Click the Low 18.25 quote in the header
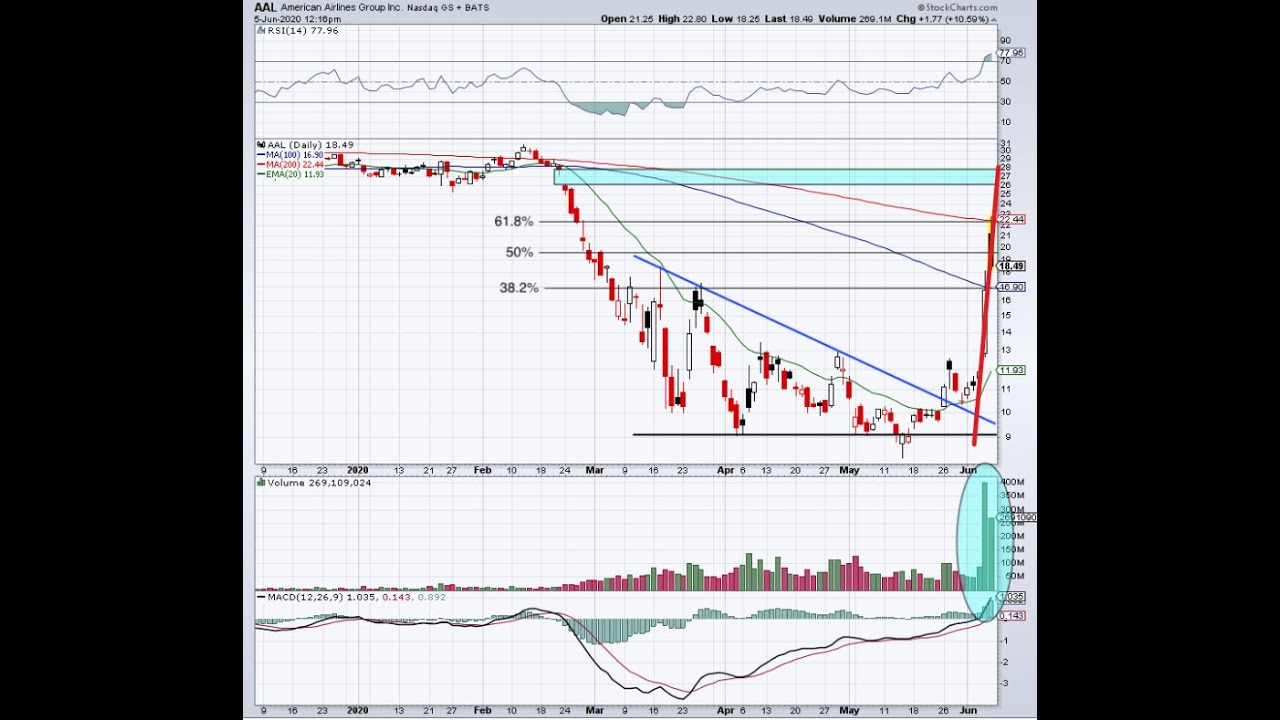 click(x=736, y=19)
